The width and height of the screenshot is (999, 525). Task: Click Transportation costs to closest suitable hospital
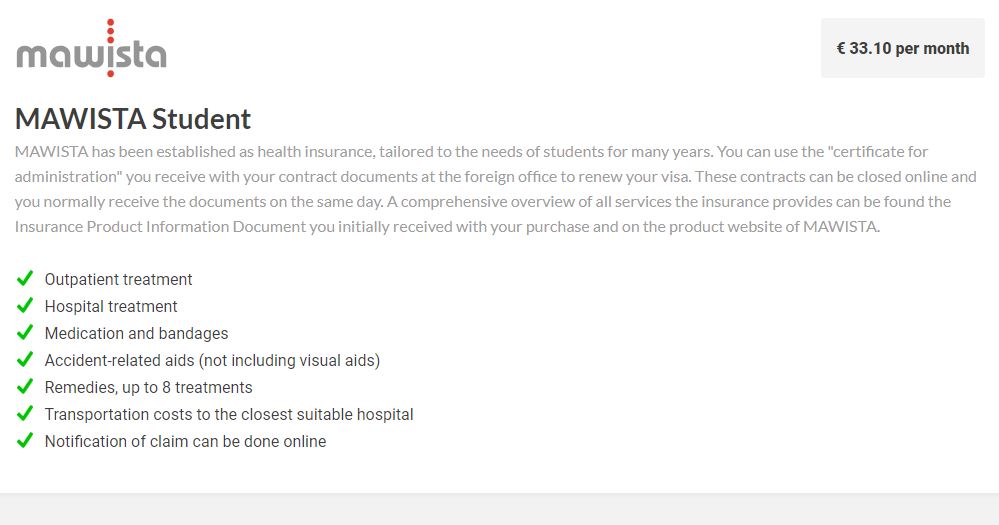(228, 414)
